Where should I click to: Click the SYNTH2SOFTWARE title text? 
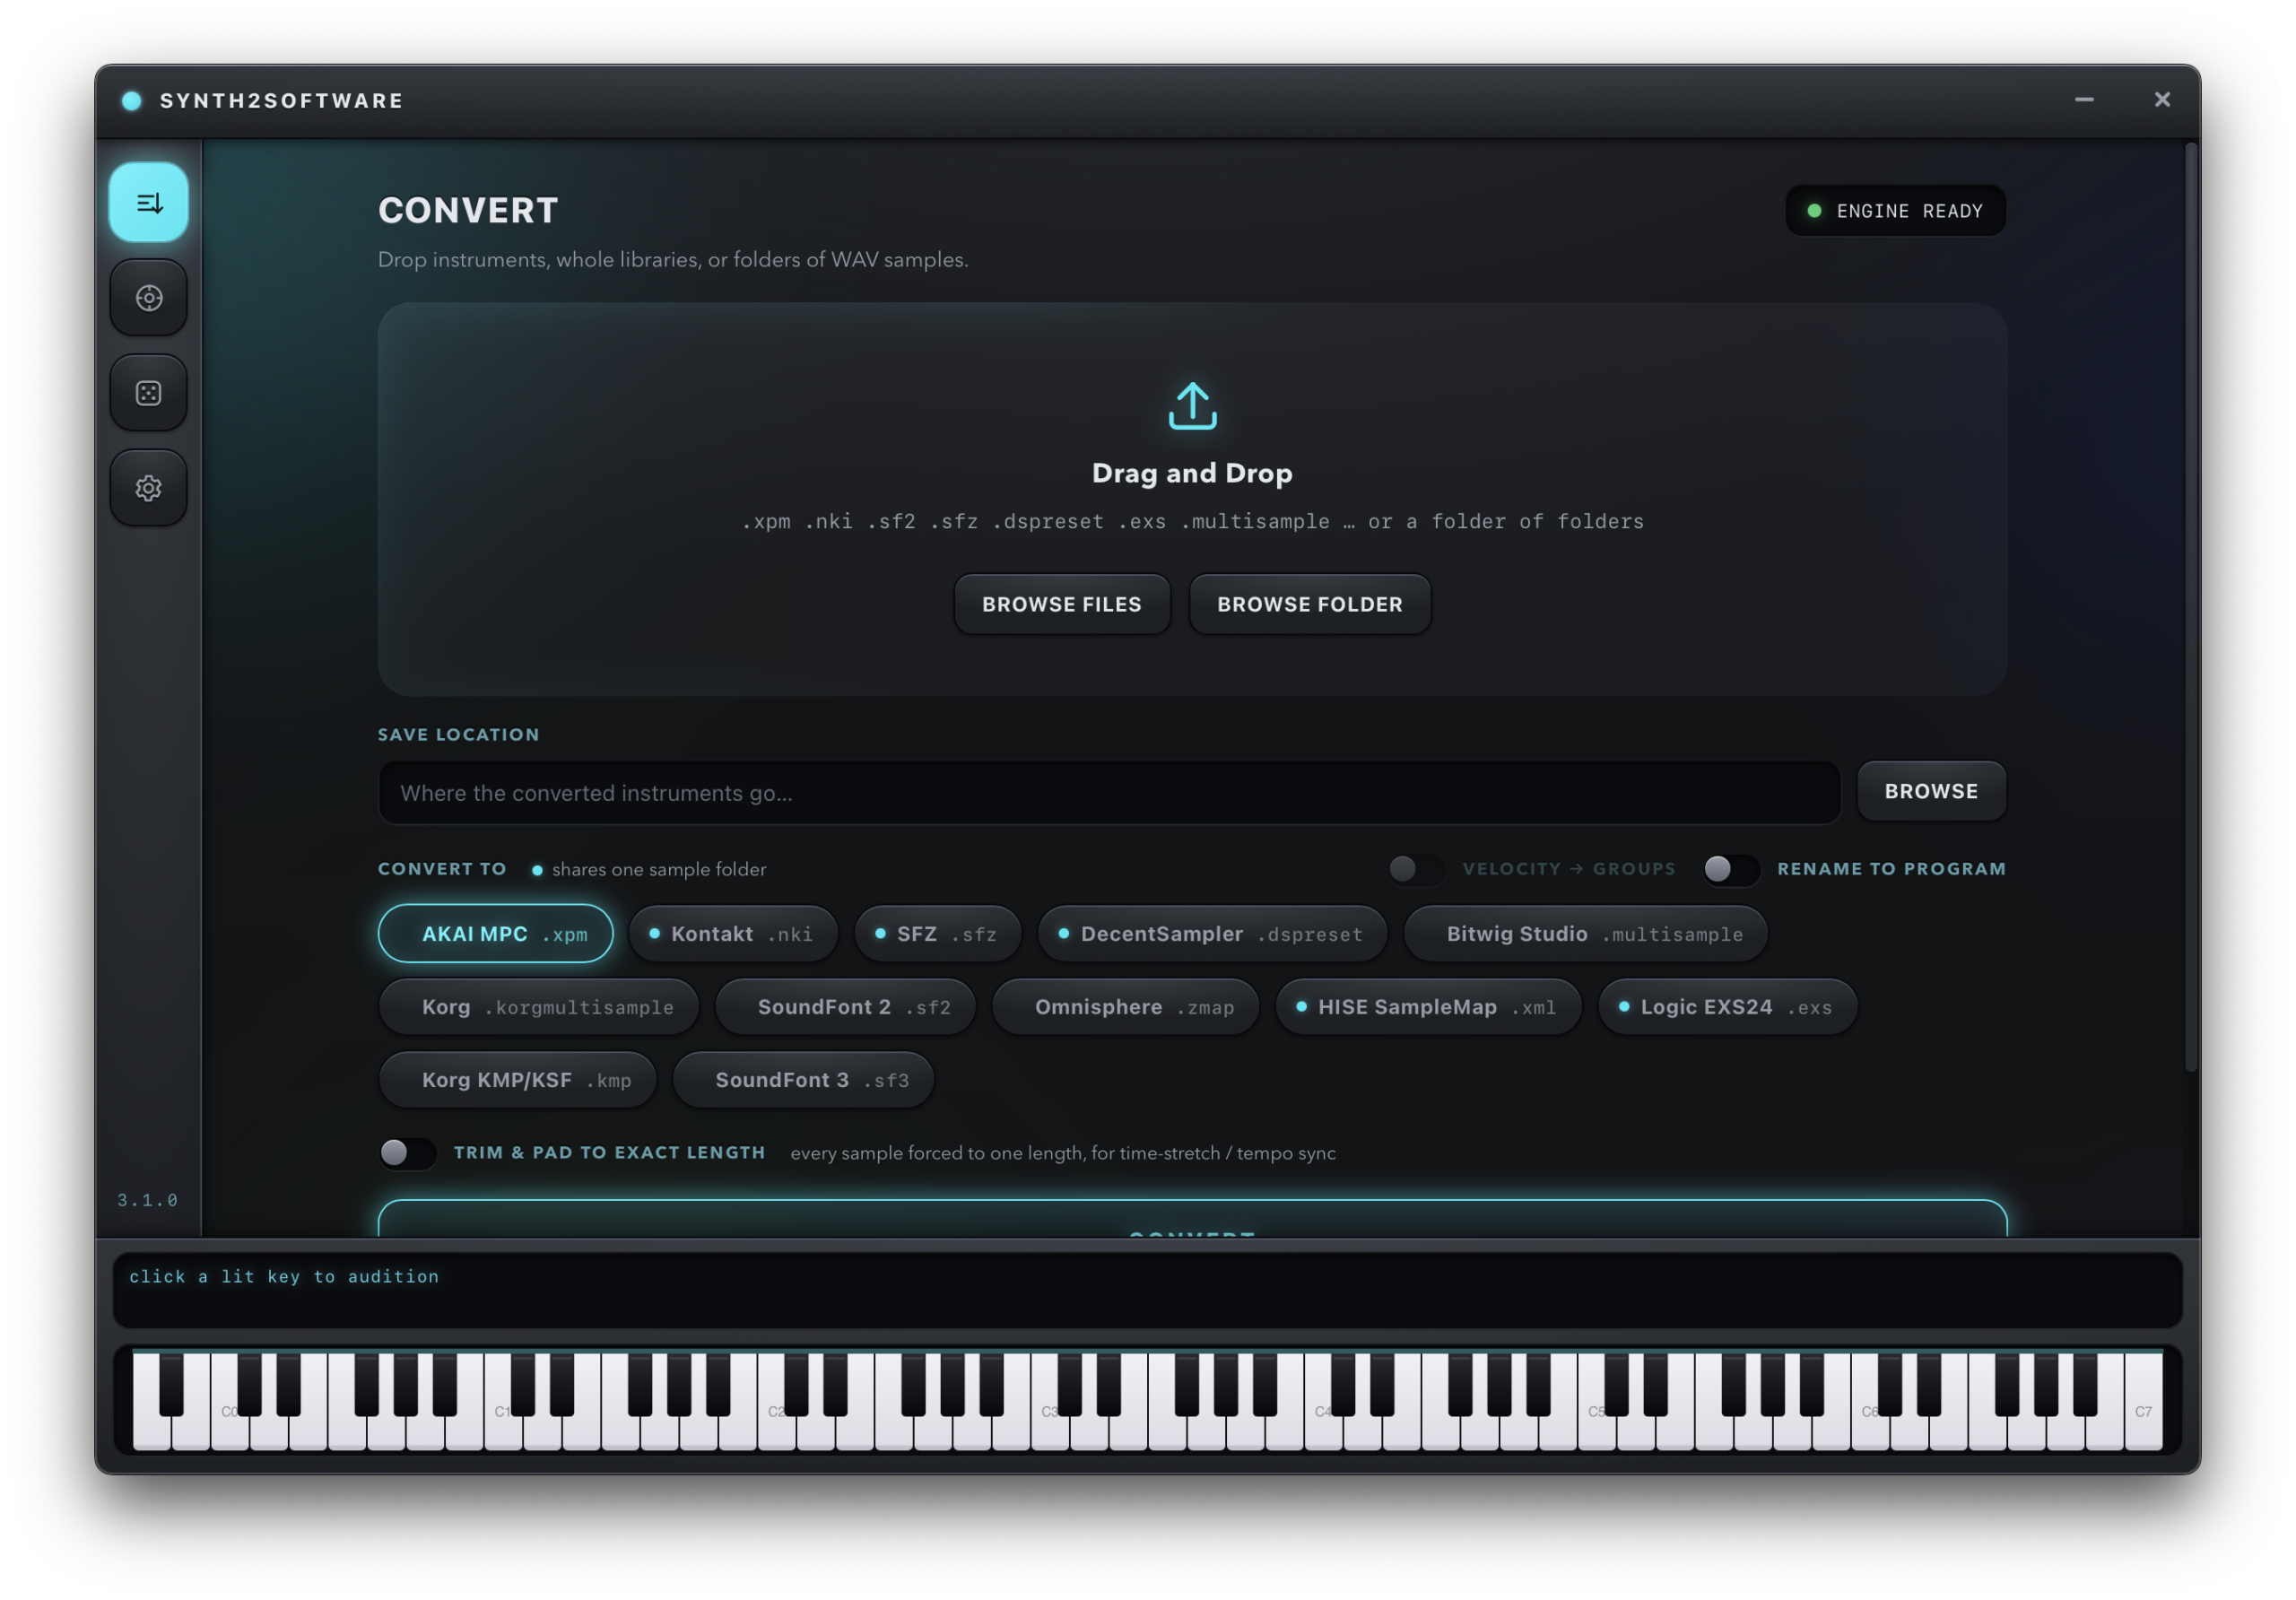281,101
